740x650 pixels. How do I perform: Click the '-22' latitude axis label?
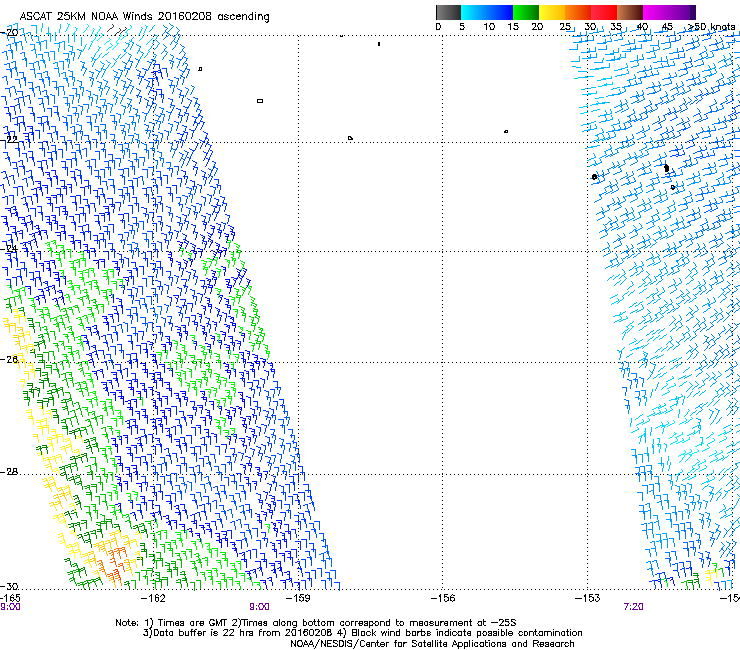pyautogui.click(x=9, y=139)
